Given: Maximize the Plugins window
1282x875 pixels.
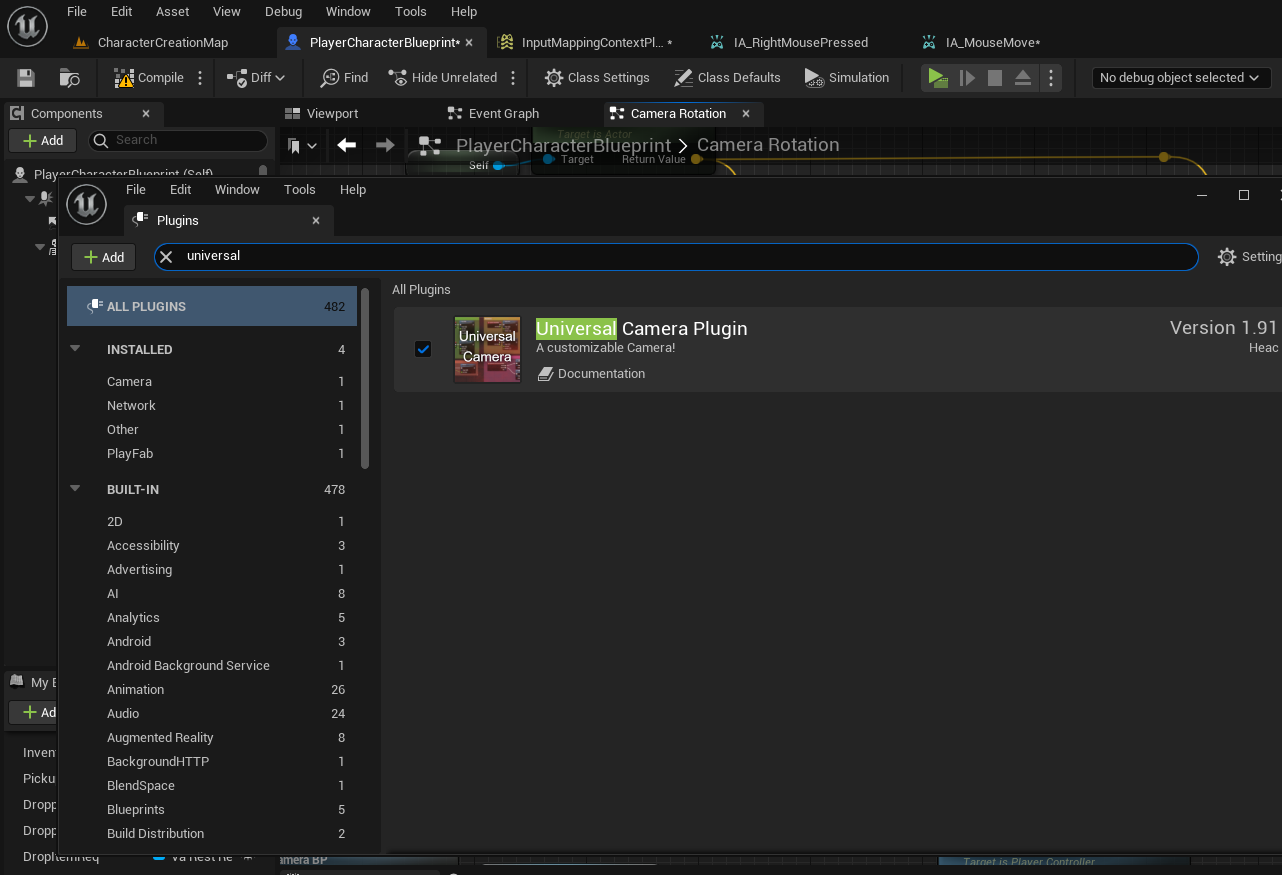Looking at the screenshot, I should pos(1244,195).
